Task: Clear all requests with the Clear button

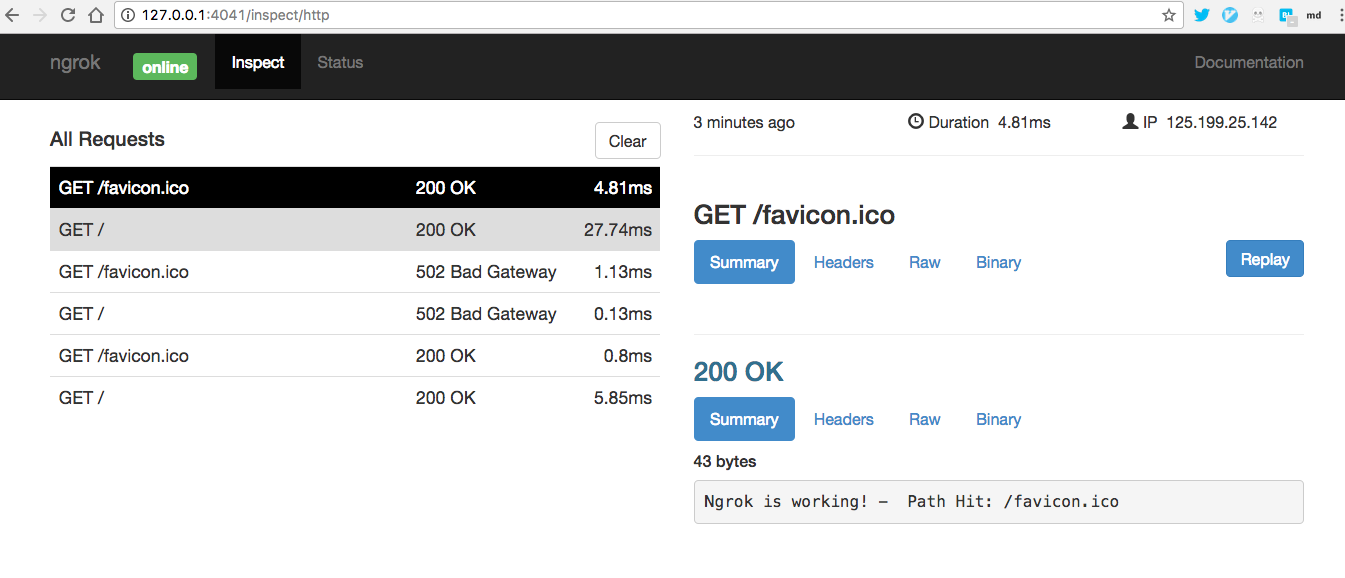Action: tap(627, 141)
